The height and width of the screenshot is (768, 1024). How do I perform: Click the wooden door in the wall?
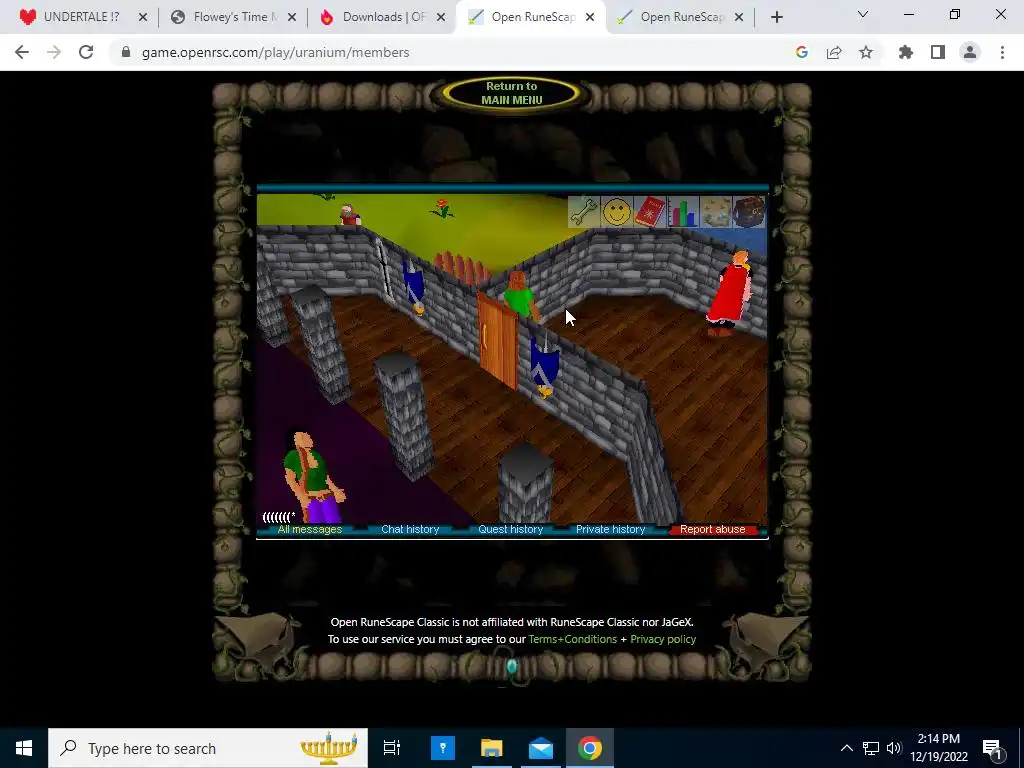click(x=498, y=342)
